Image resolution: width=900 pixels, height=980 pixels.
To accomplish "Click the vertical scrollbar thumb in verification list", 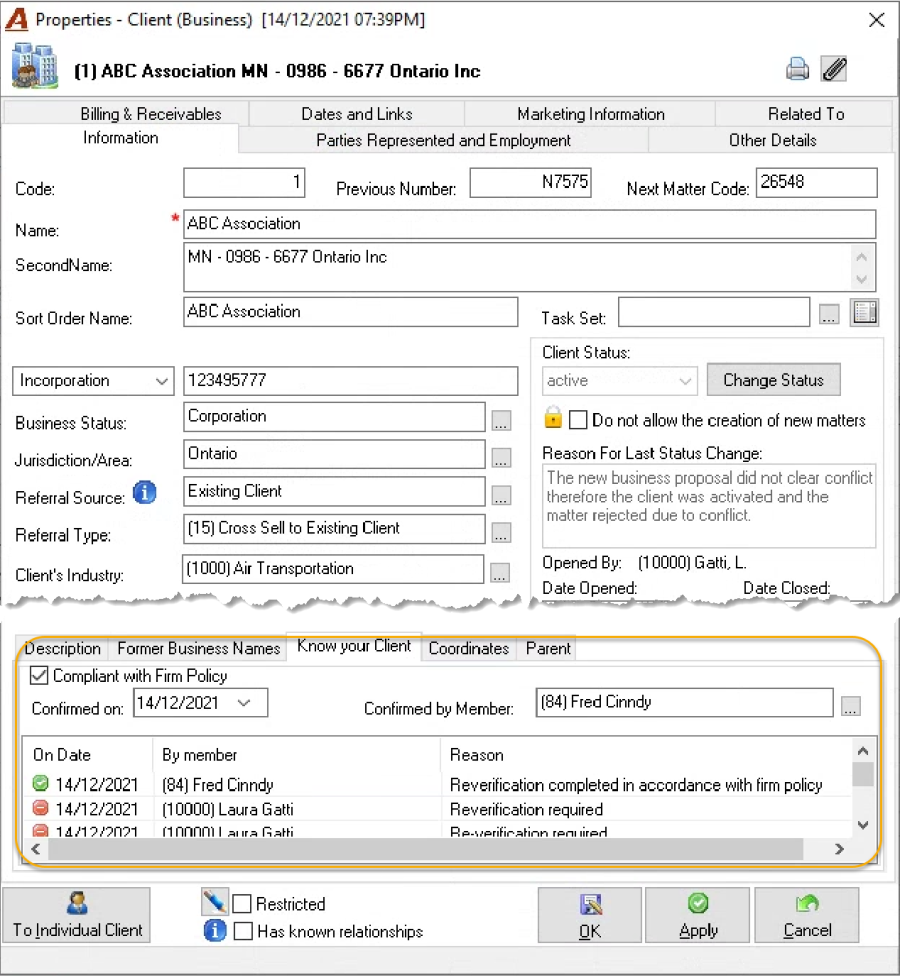I will pos(863,774).
